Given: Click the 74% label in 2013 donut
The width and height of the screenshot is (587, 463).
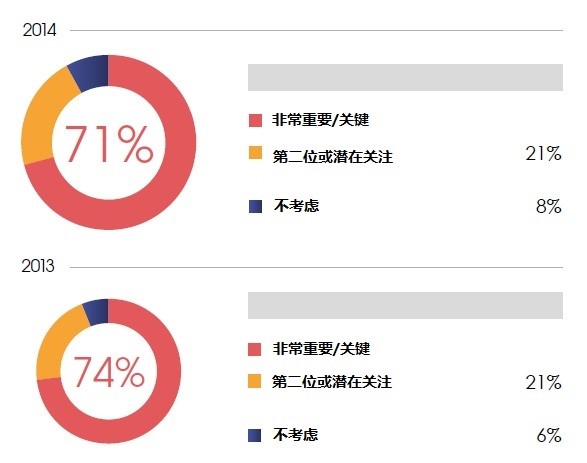Looking at the screenshot, I should click(x=108, y=371).
